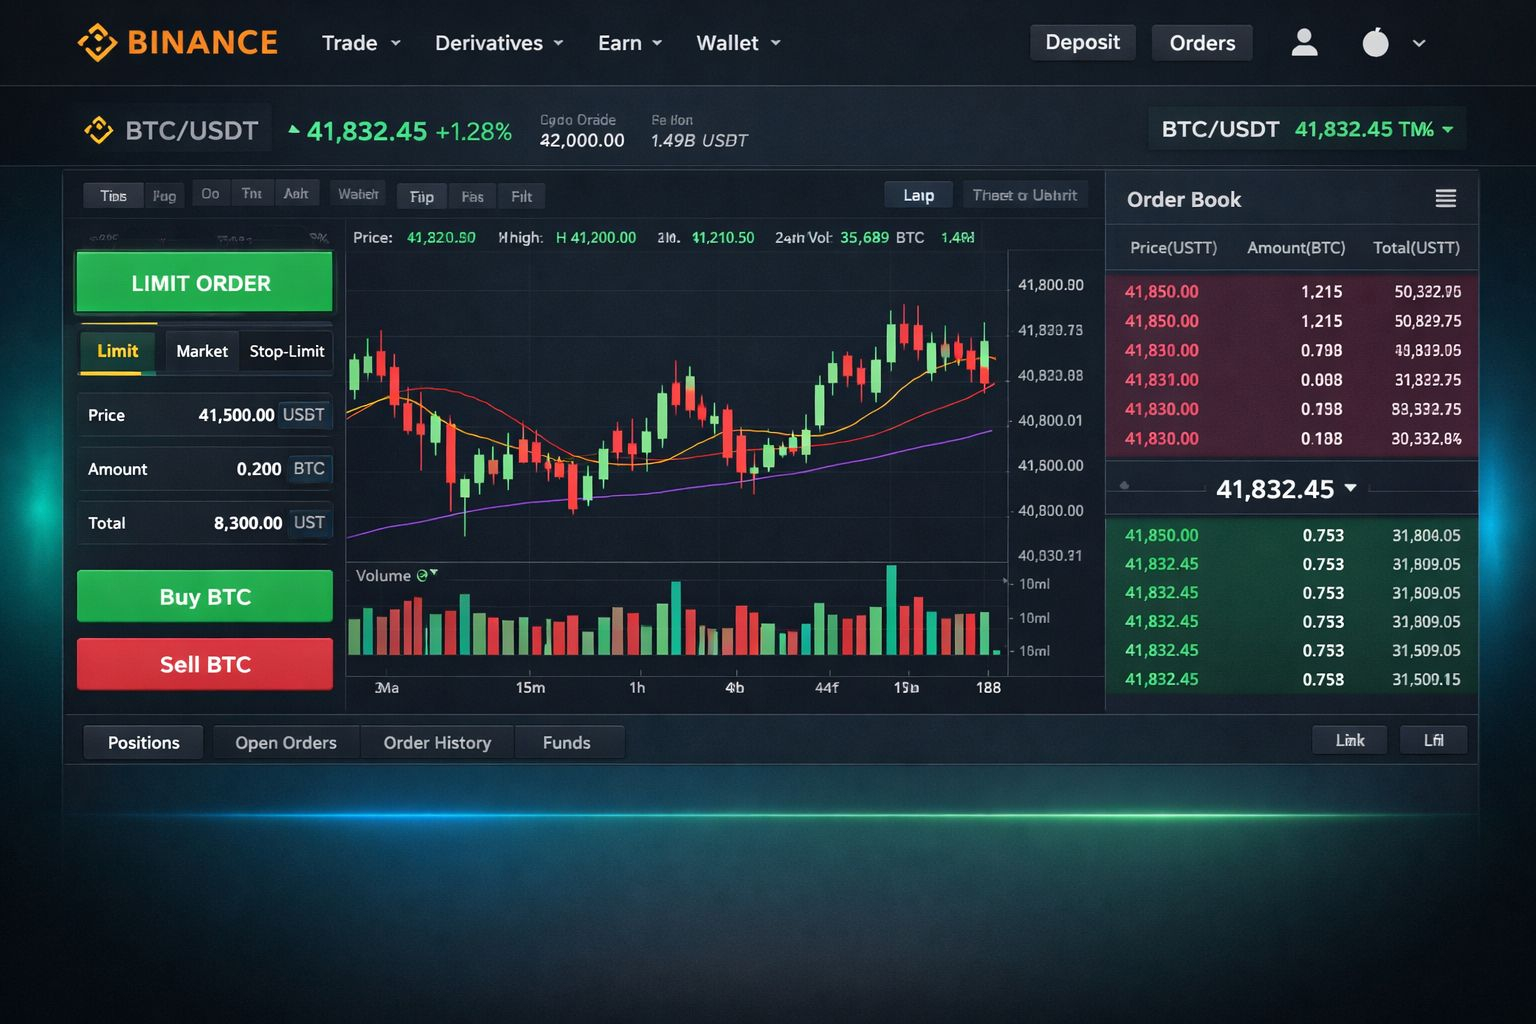Select the Stop-Limit order type tab
This screenshot has height=1024, width=1536.
(286, 351)
